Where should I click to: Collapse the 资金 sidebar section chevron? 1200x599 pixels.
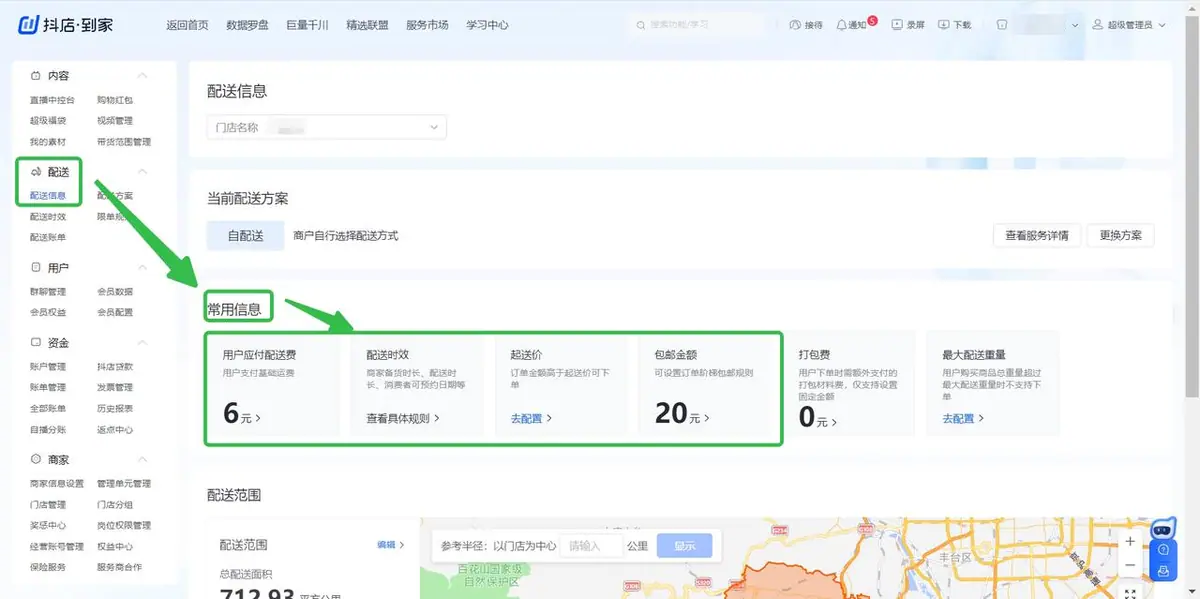142,343
